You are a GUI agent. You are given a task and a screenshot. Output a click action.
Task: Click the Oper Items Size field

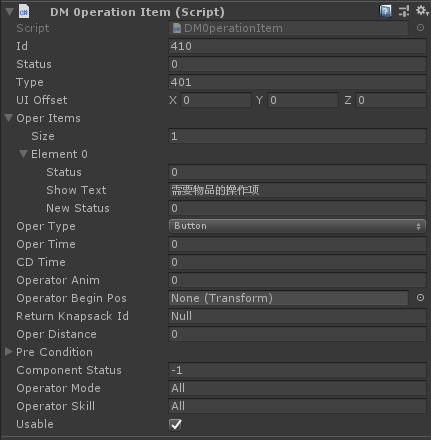[297, 136]
